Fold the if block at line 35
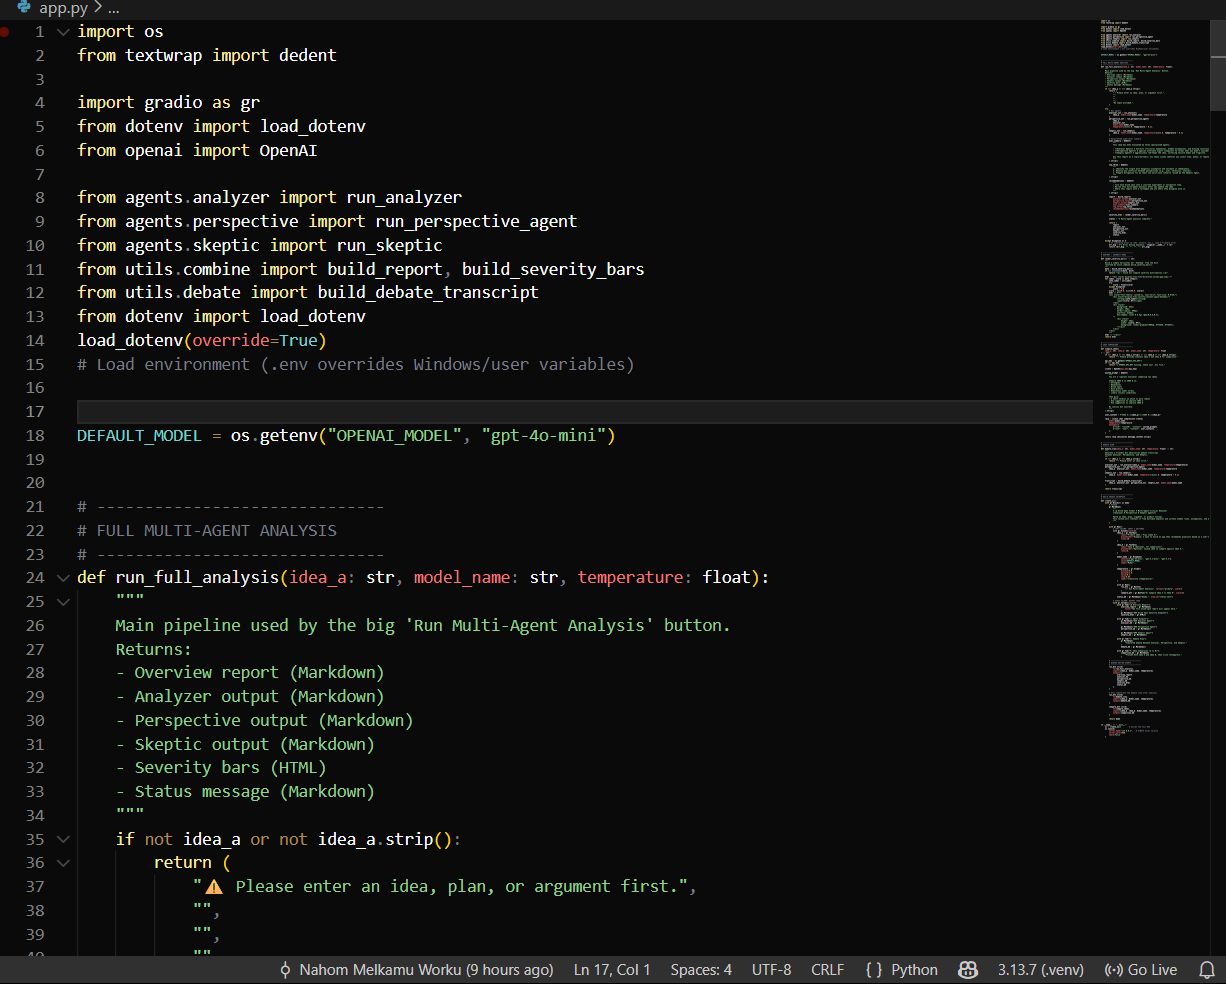The width and height of the screenshot is (1226, 984). tap(64, 840)
